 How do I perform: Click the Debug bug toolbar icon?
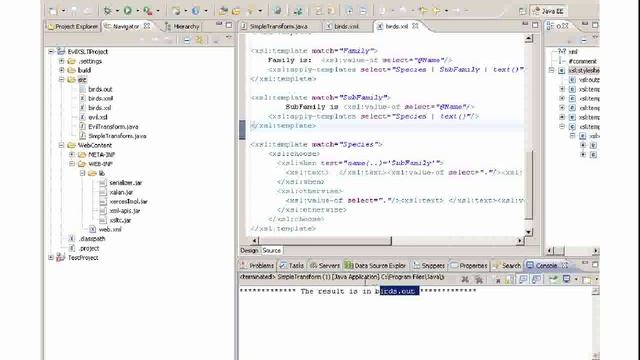108,11
